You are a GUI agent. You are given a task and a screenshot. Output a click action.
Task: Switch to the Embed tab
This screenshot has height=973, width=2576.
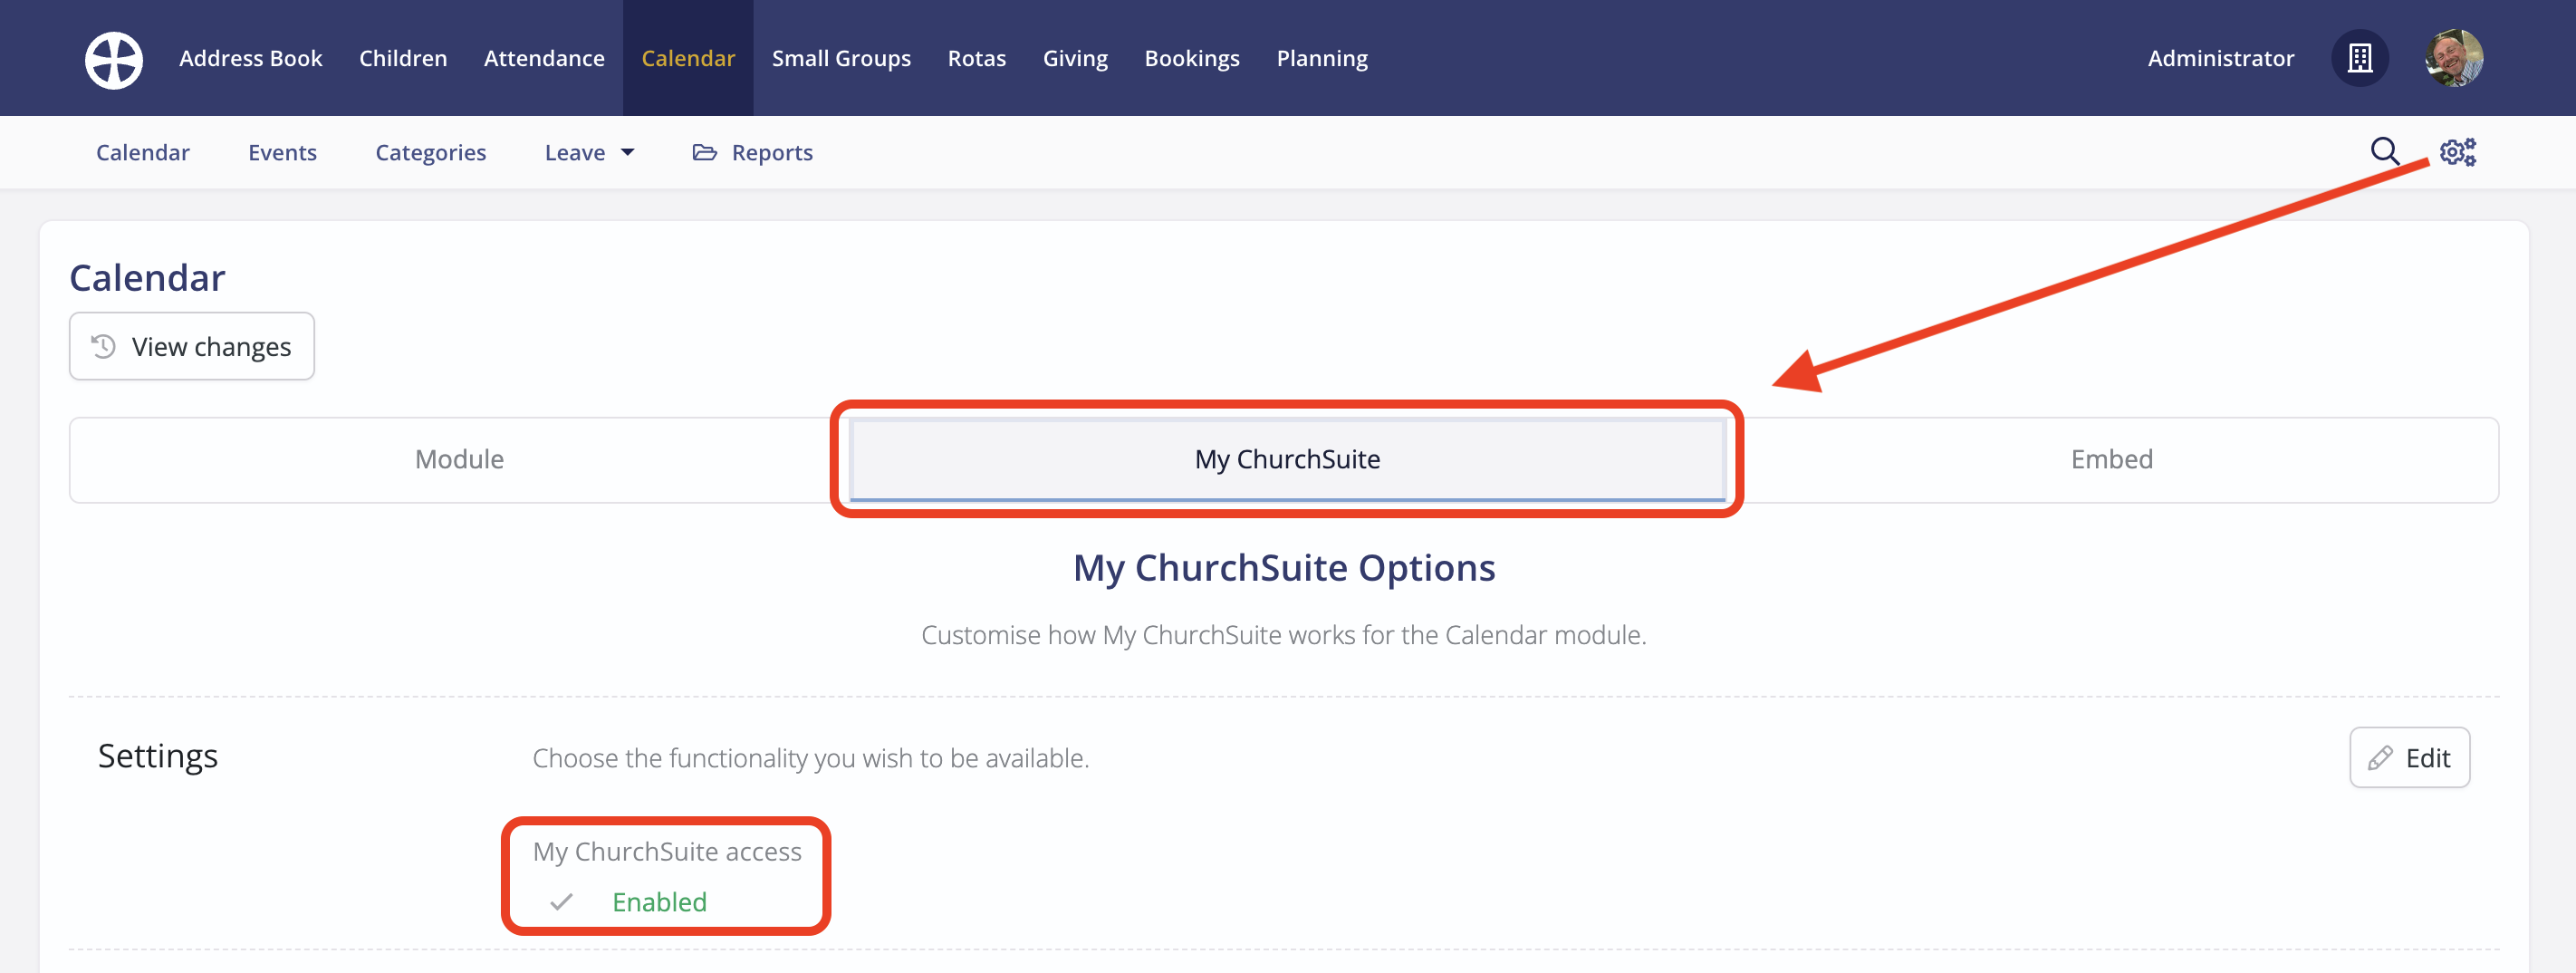[x=2112, y=459]
